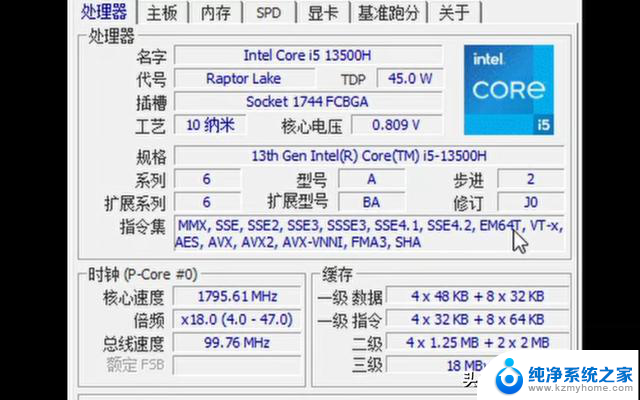The height and width of the screenshot is (400, 640).
Task: Open the 内存 tab
Action: 216,13
